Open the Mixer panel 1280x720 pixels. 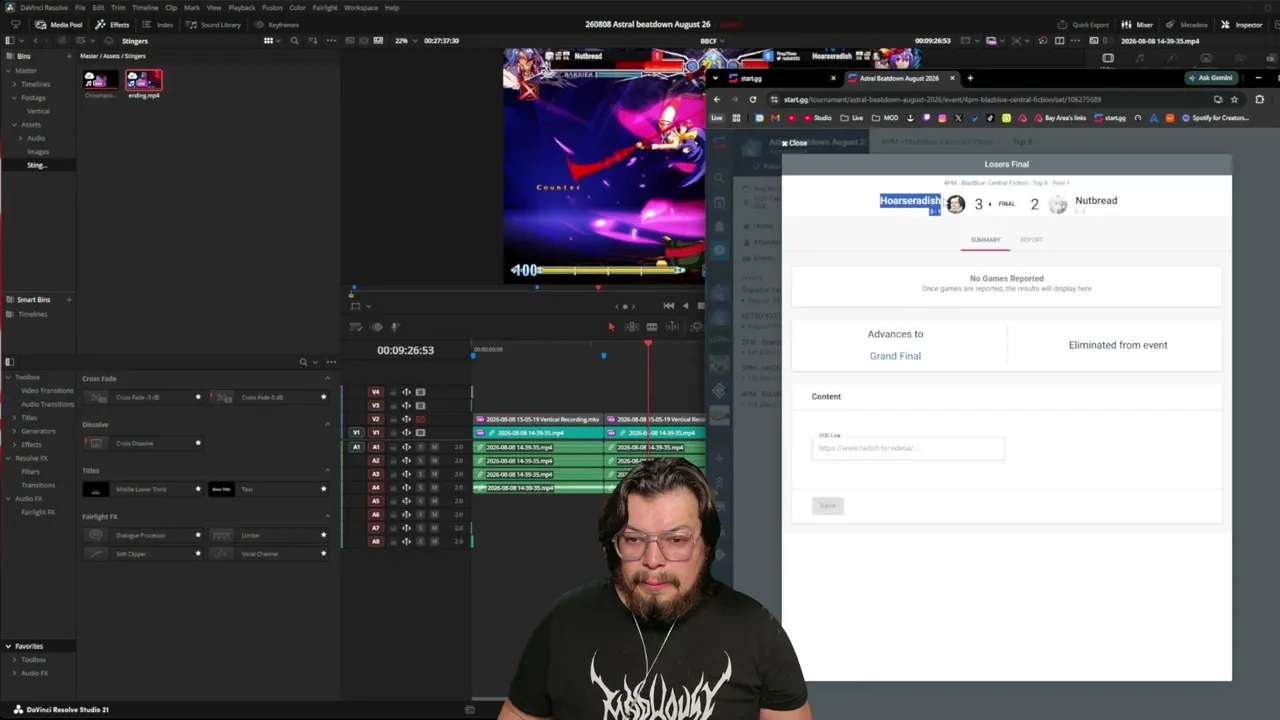pos(1138,24)
